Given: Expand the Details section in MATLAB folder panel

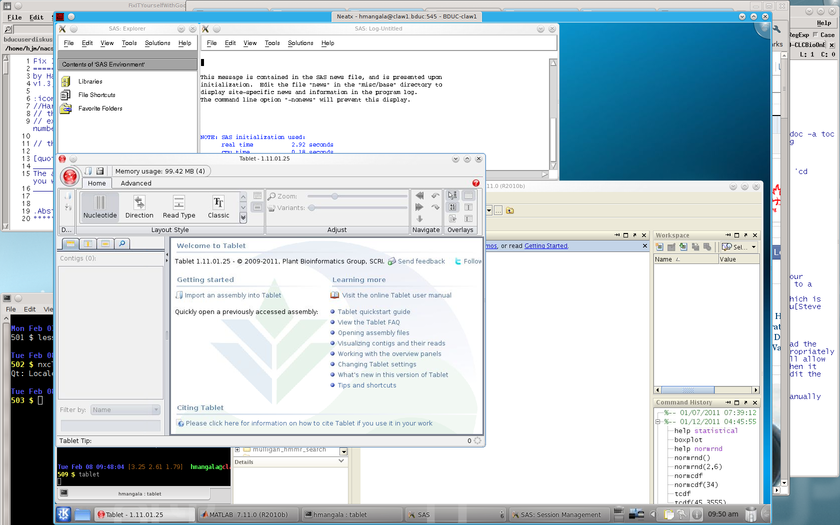Looking at the screenshot, I should tap(341, 461).
